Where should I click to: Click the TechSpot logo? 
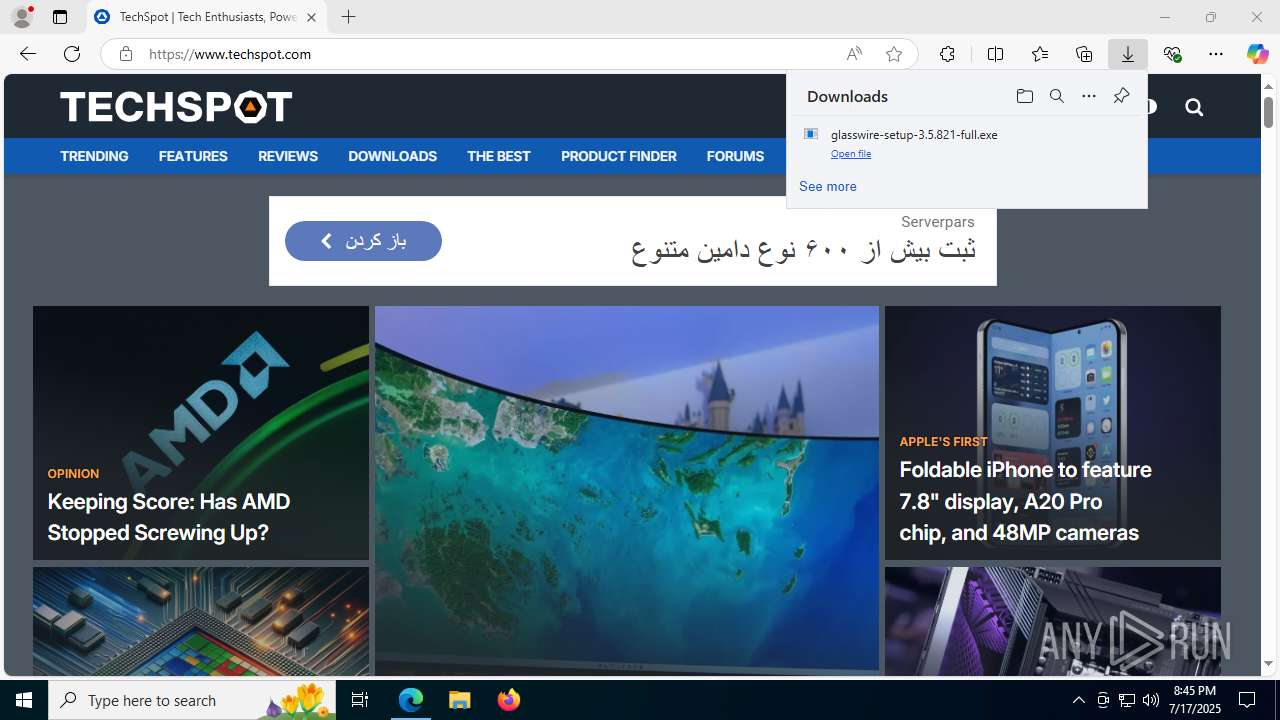(x=176, y=106)
